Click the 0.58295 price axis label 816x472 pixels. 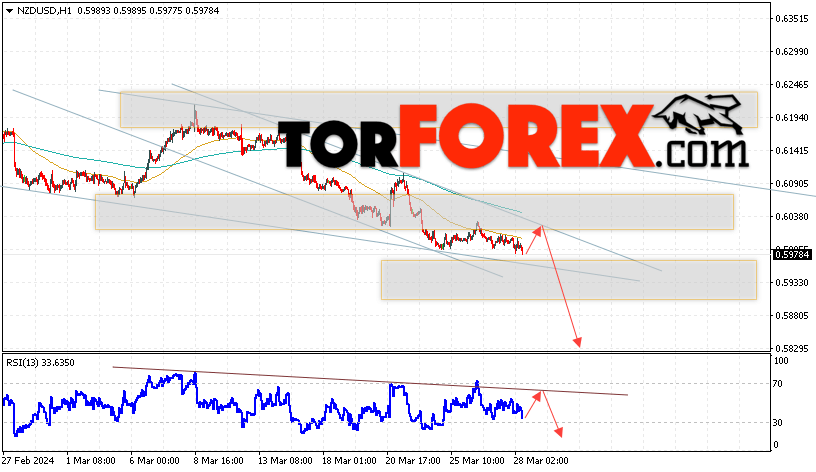pos(792,349)
